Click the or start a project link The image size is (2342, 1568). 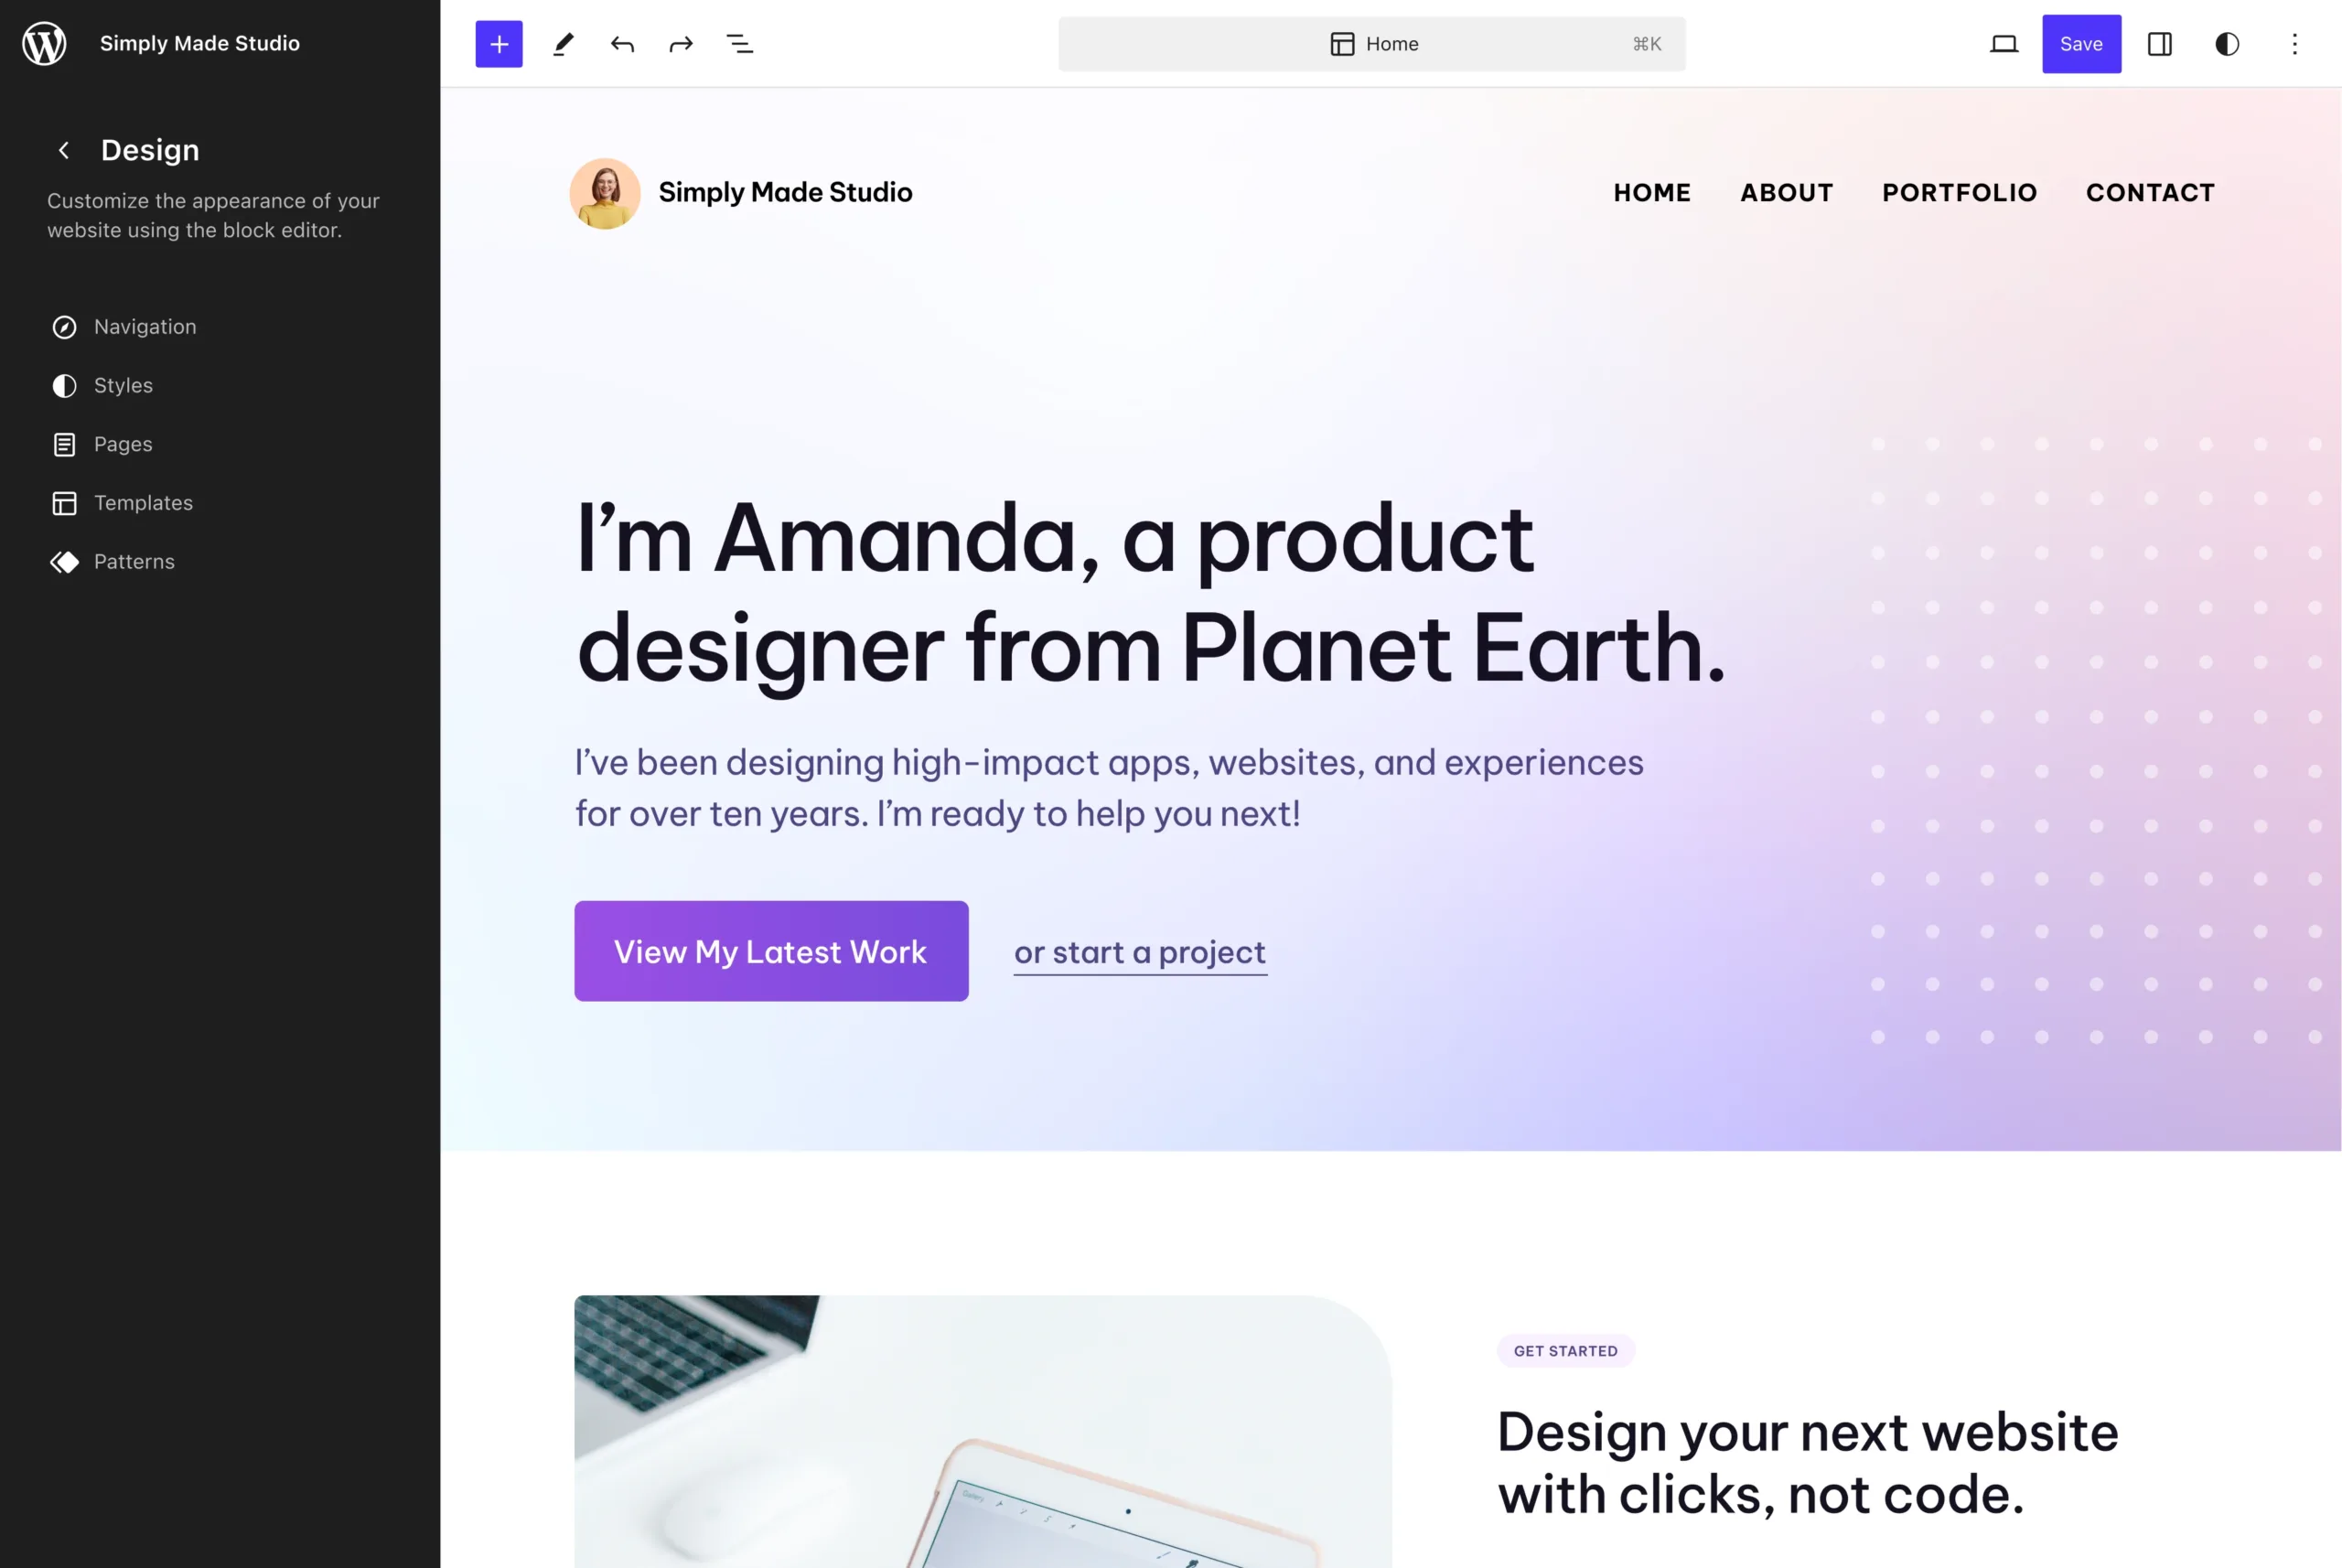click(1140, 950)
